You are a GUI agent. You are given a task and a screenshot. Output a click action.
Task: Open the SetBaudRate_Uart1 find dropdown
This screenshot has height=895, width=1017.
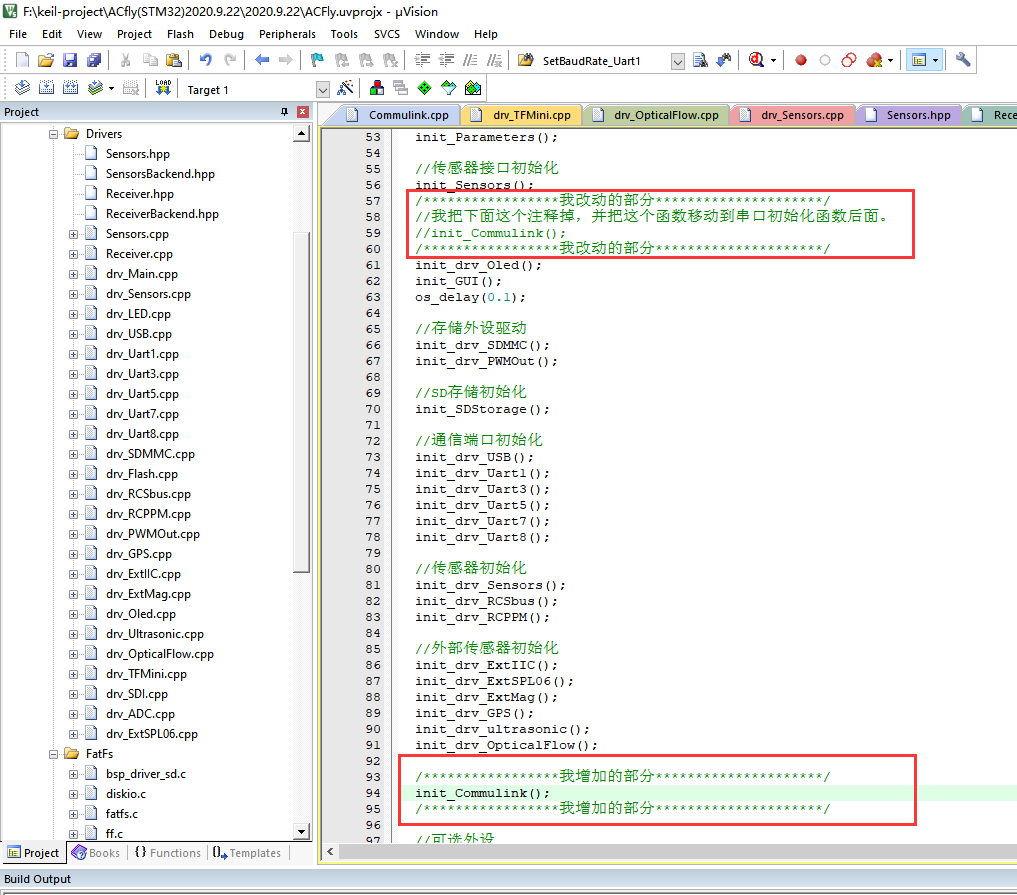pos(678,62)
